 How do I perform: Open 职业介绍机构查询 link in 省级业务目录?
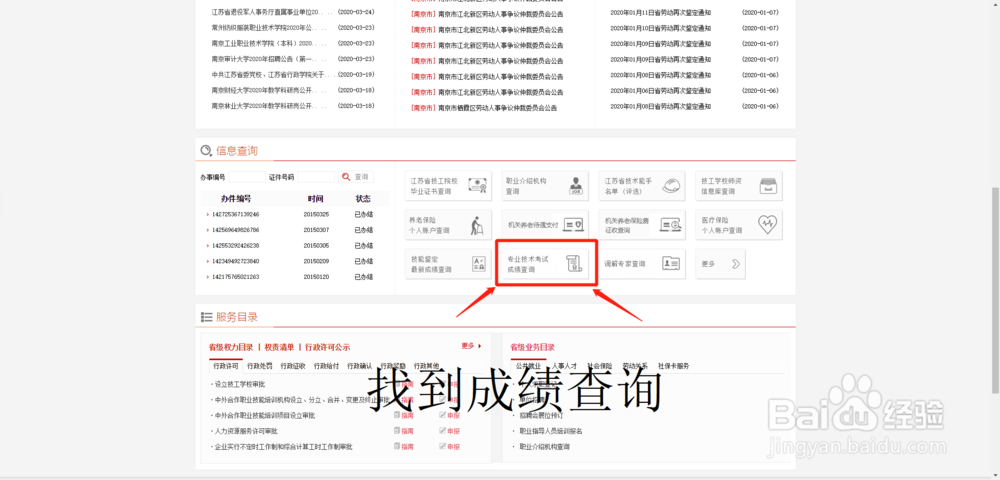click(x=545, y=447)
